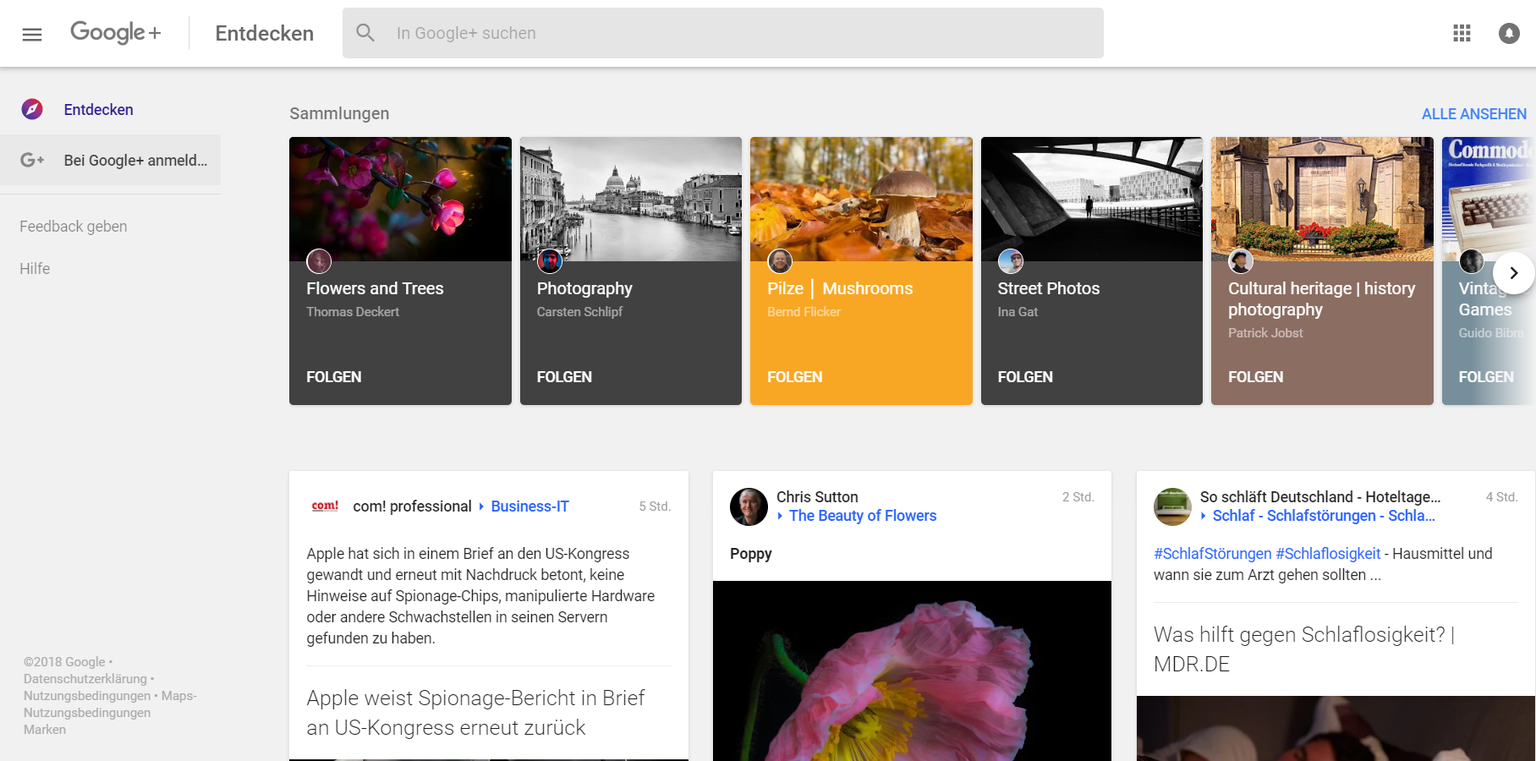This screenshot has height=761, width=1536.
Task: Click the search magnifier icon
Action: (366, 33)
